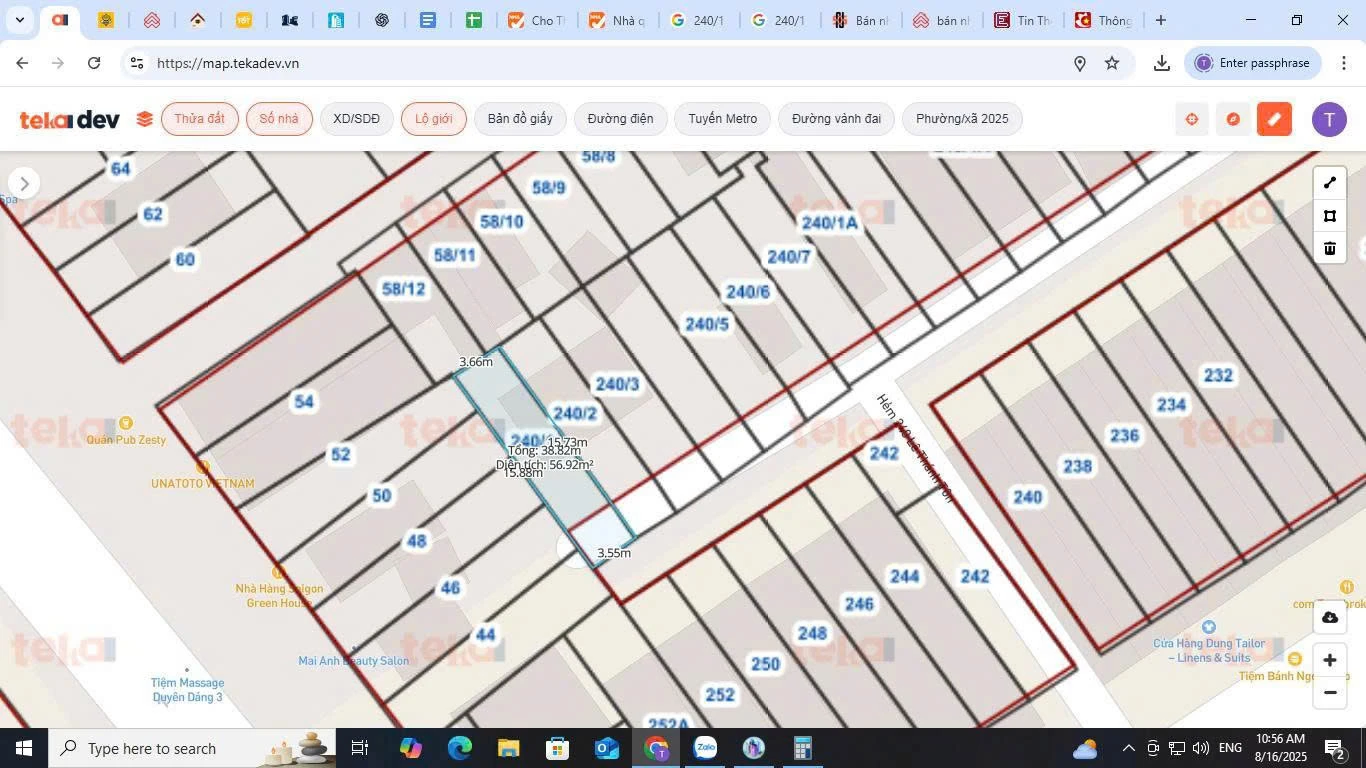Open the Chrome browser menu

pos(1346,62)
